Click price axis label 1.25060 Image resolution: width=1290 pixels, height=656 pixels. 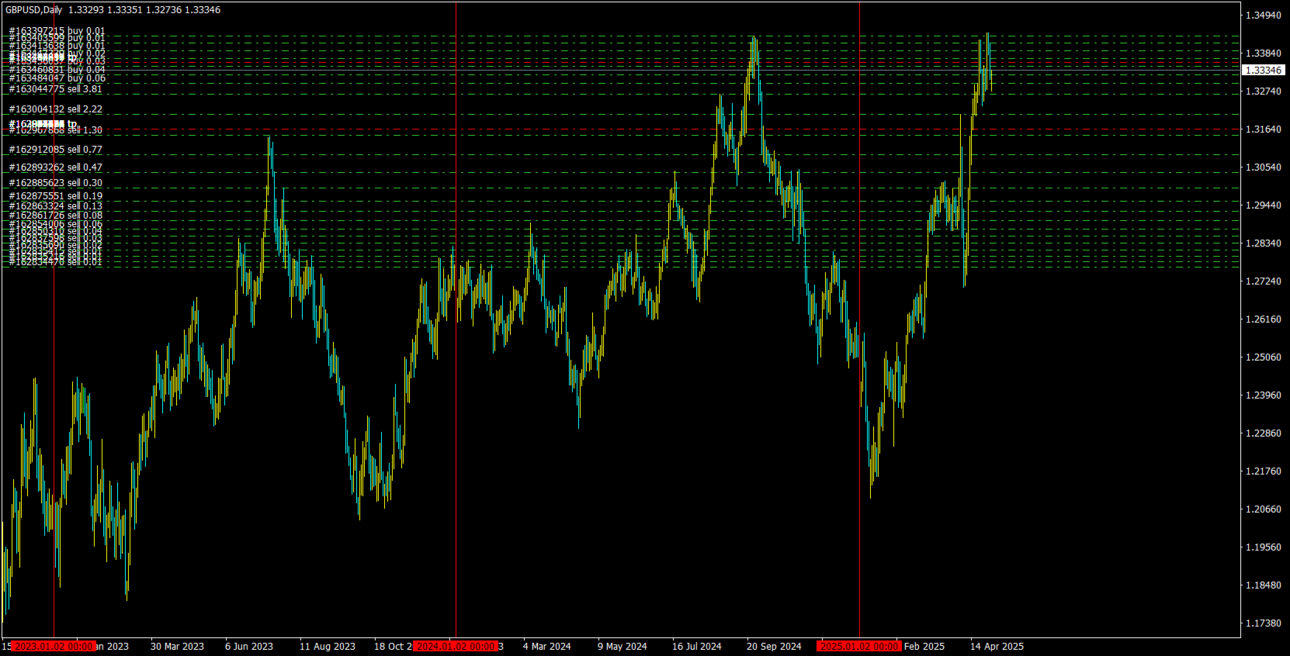[x=1265, y=357]
